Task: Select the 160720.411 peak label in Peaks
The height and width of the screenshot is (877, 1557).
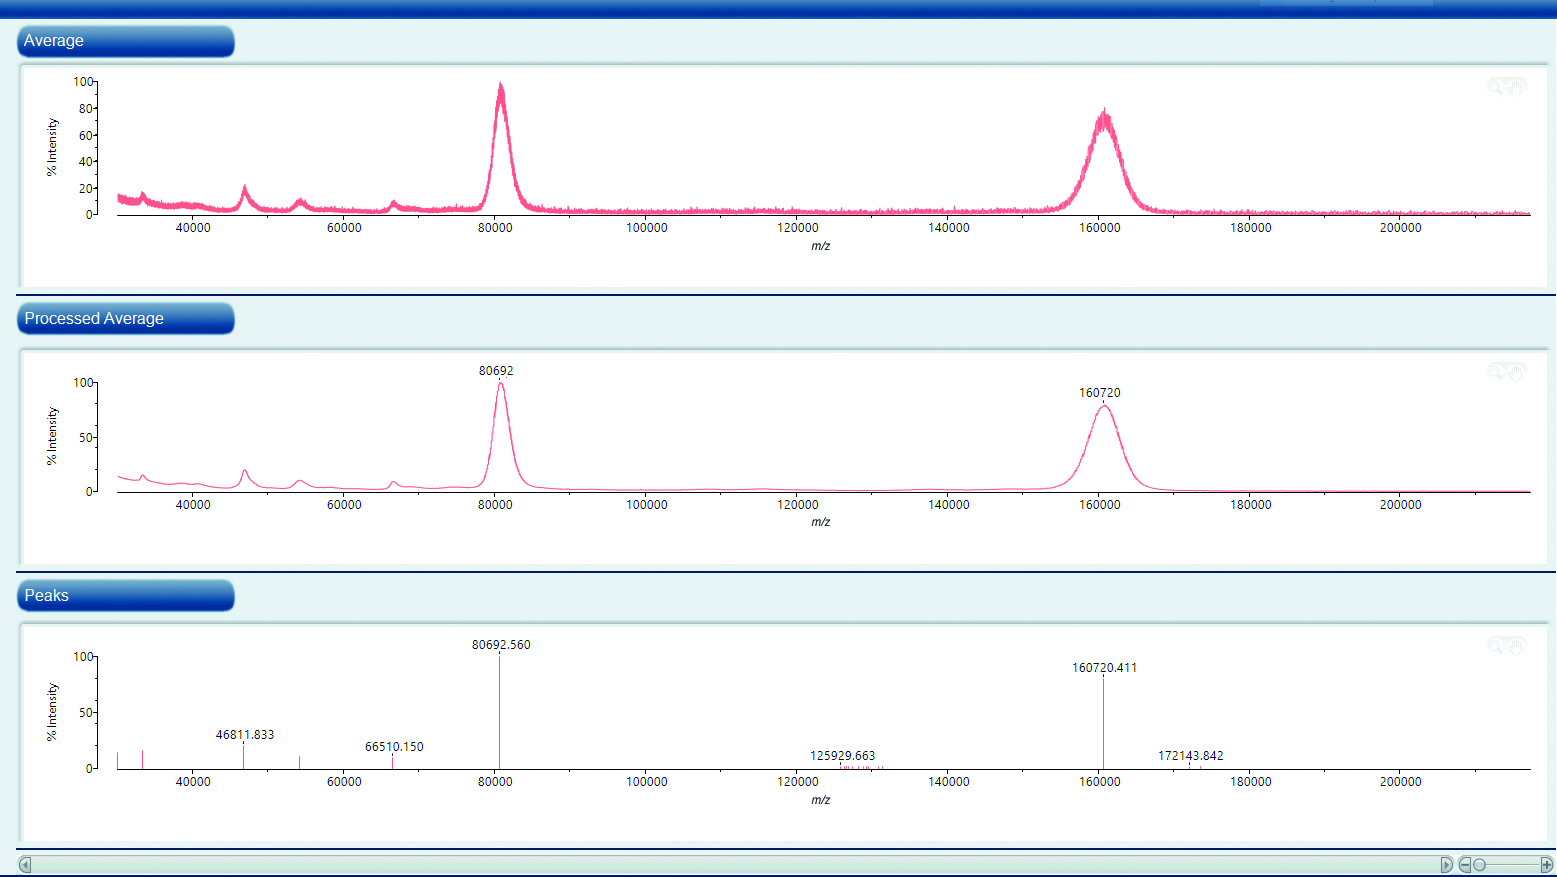Action: tap(1104, 668)
